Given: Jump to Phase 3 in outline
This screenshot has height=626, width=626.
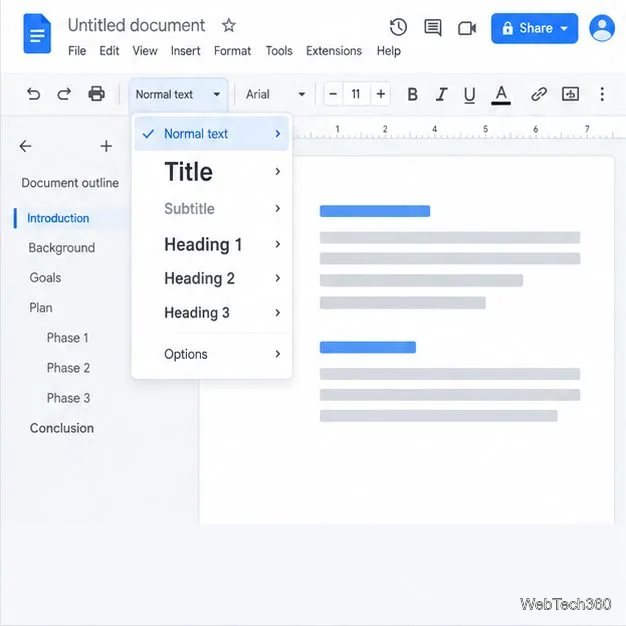Looking at the screenshot, I should point(68,398).
